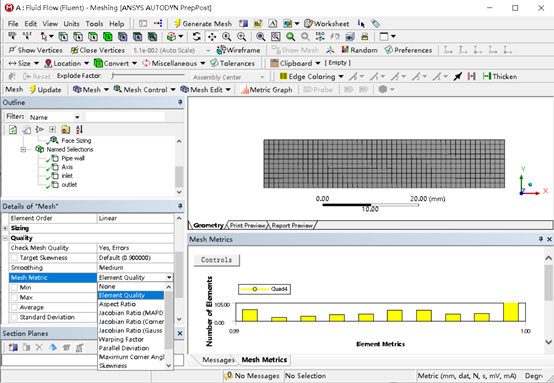Open the Mesh Control dropdown
Screen dimensions: 554x383
(145, 90)
